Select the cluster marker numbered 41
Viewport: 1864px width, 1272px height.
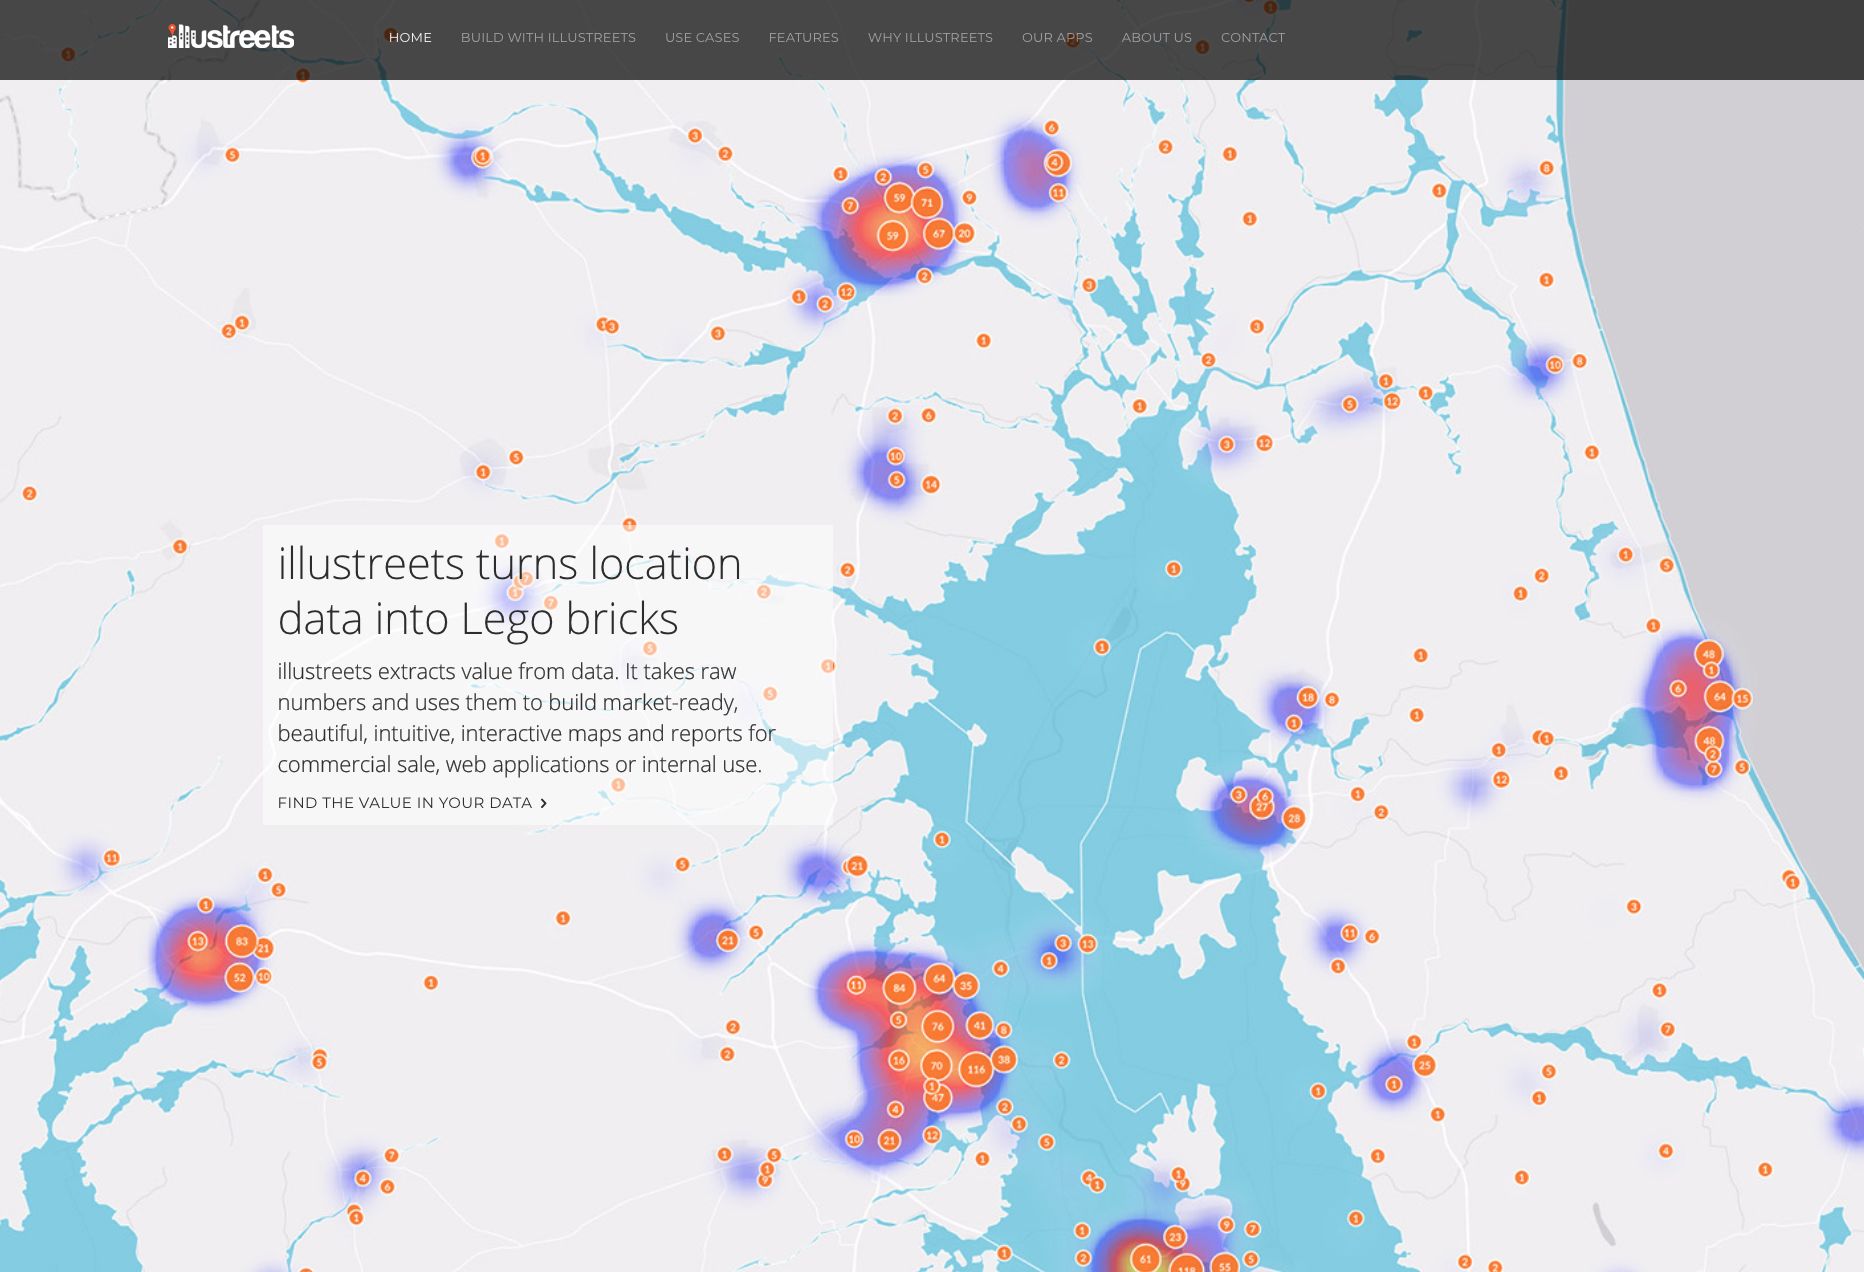coord(979,1025)
